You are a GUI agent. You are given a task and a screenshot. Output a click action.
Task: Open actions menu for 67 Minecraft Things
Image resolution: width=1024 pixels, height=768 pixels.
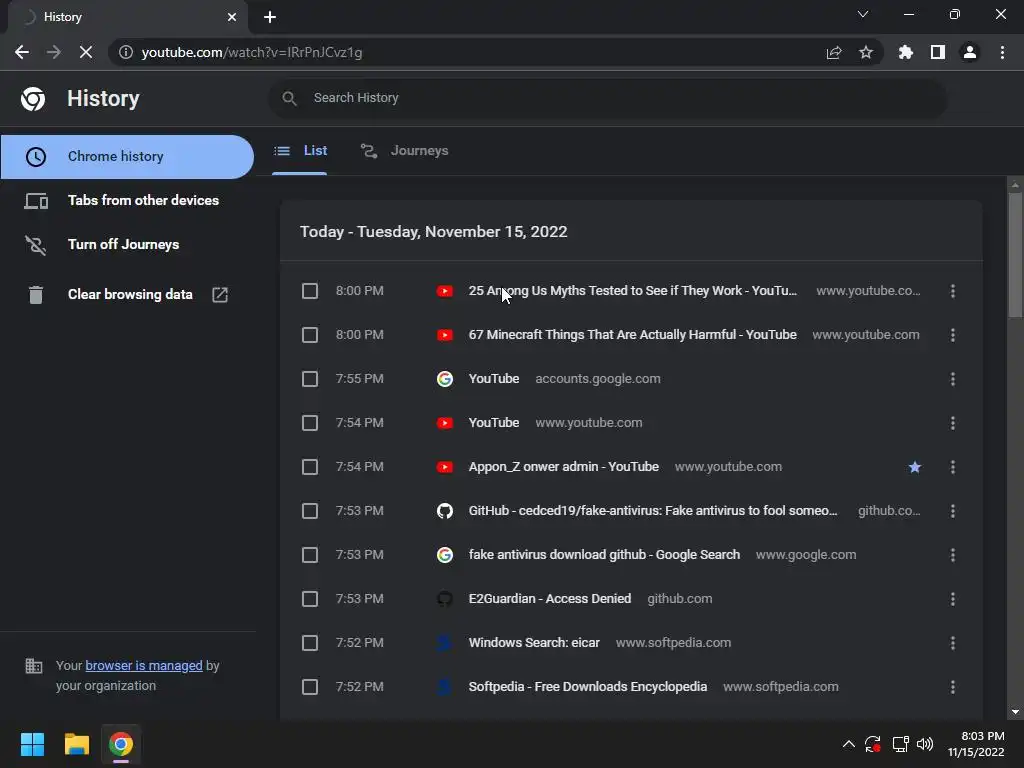(953, 335)
